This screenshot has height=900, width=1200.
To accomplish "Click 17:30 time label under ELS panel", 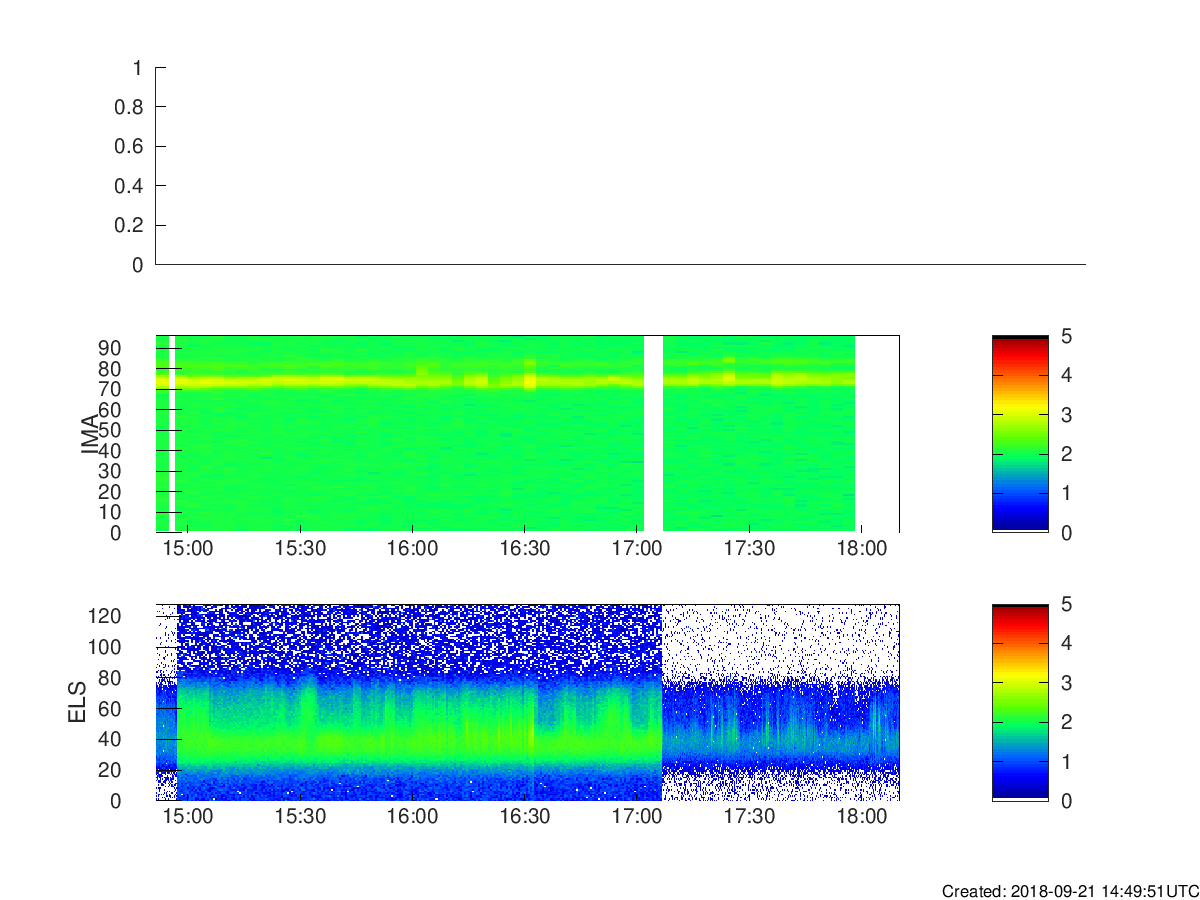I will (749, 816).
